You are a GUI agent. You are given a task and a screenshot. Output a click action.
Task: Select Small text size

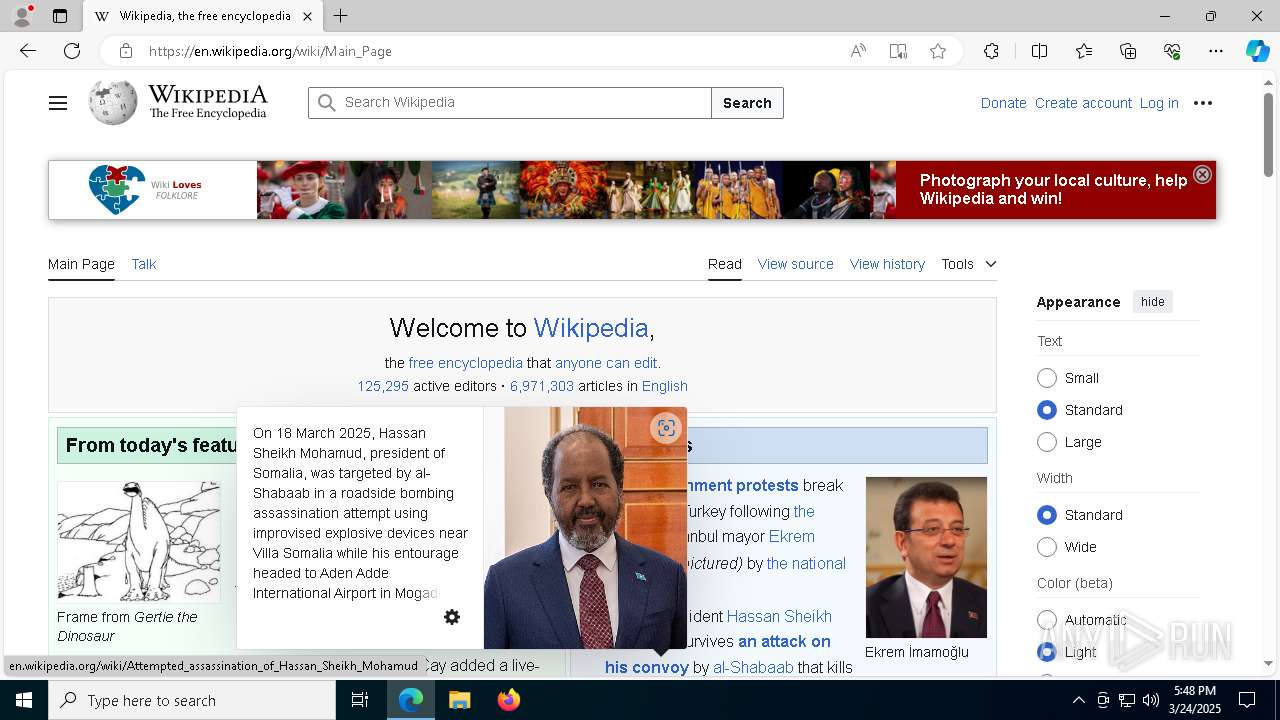(1047, 378)
